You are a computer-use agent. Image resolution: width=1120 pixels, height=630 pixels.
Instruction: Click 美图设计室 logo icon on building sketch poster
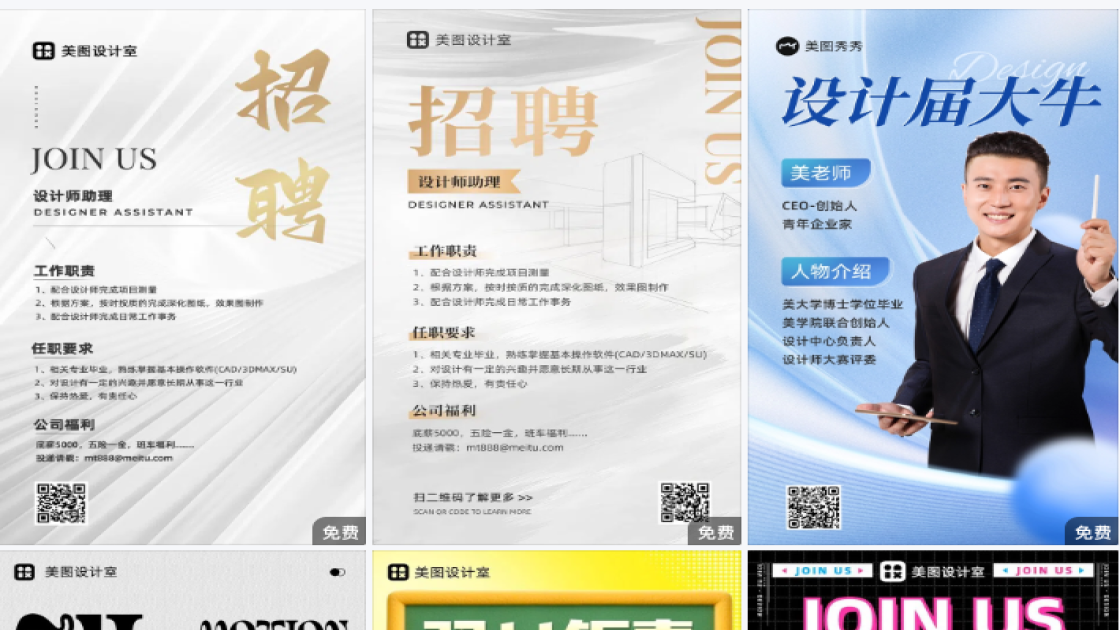[x=417, y=40]
